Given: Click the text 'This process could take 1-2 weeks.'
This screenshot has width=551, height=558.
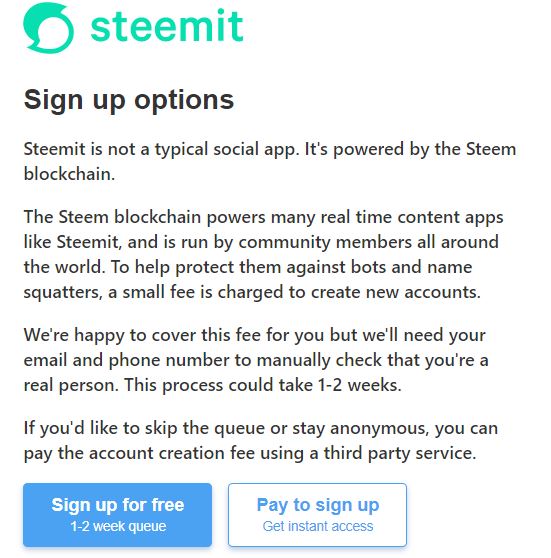Looking at the screenshot, I should (x=263, y=385).
